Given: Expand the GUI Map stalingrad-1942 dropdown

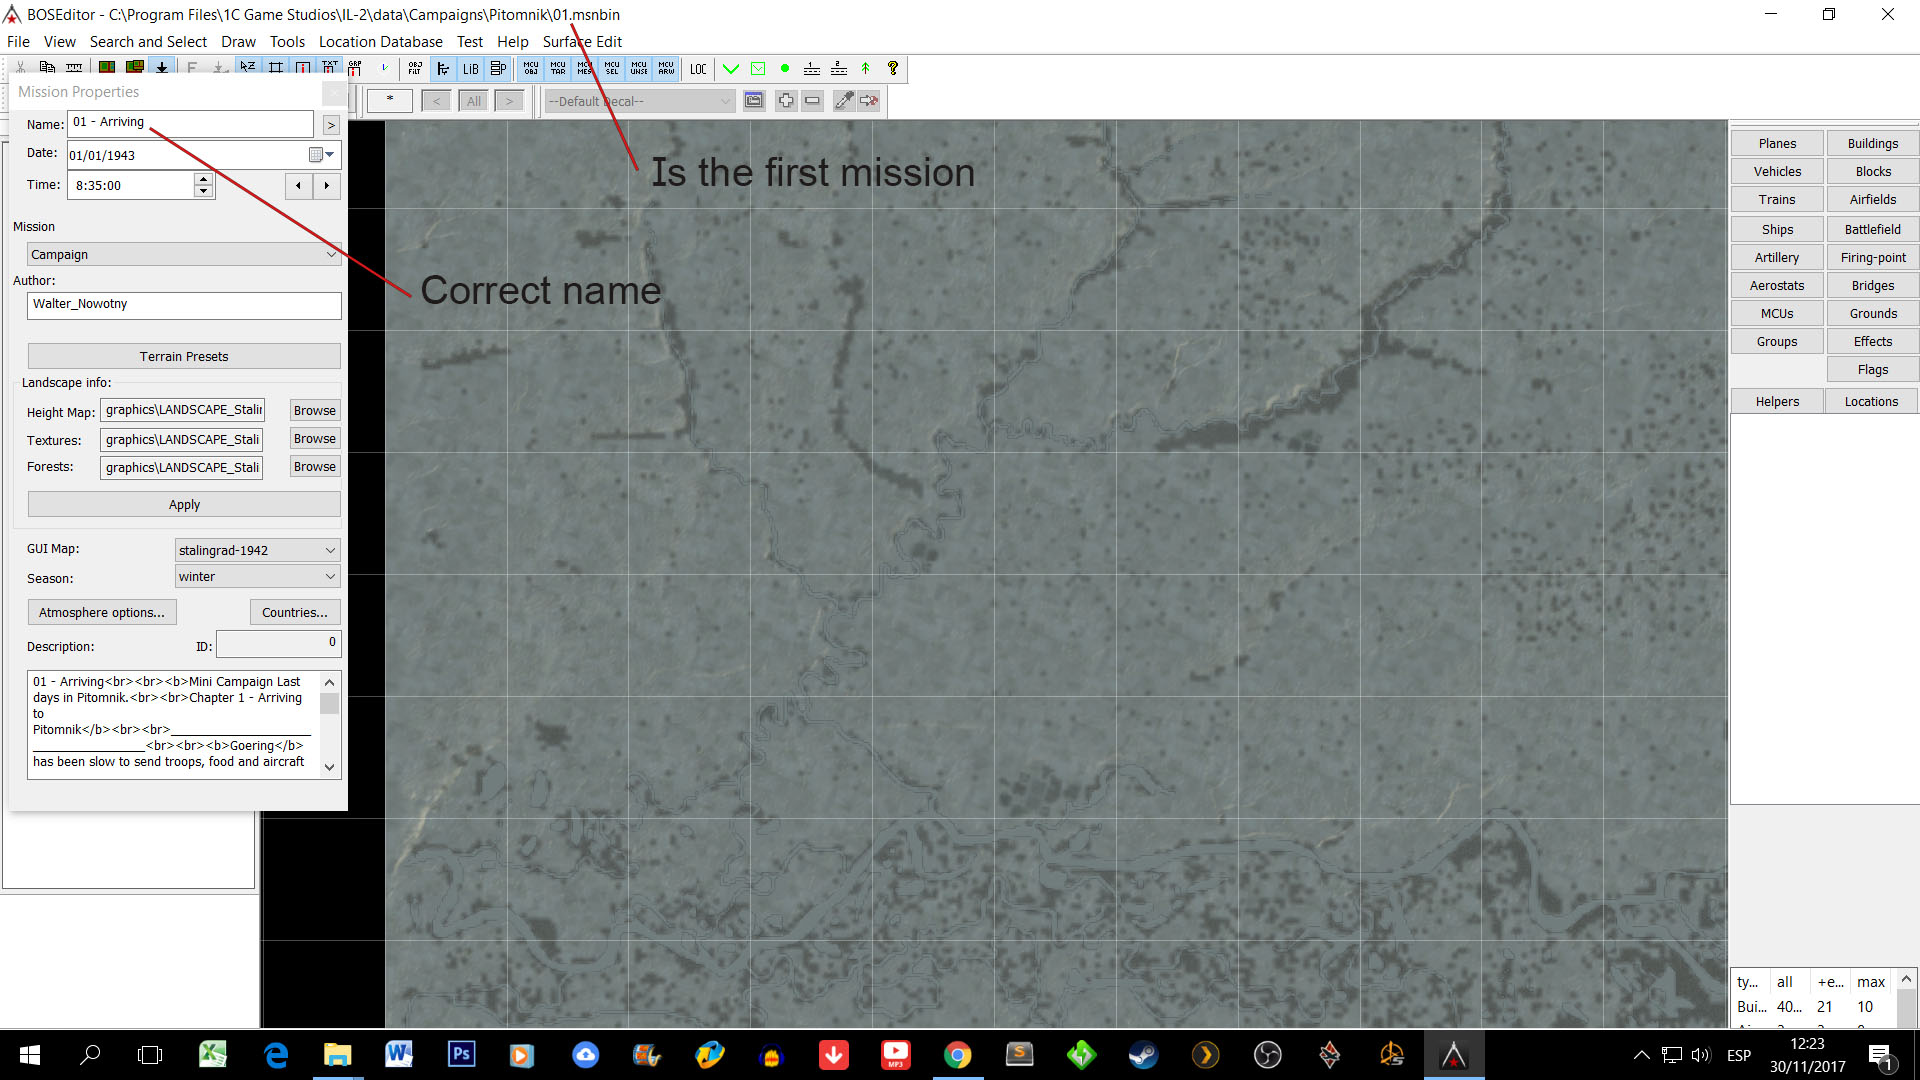Looking at the screenshot, I should (330, 551).
